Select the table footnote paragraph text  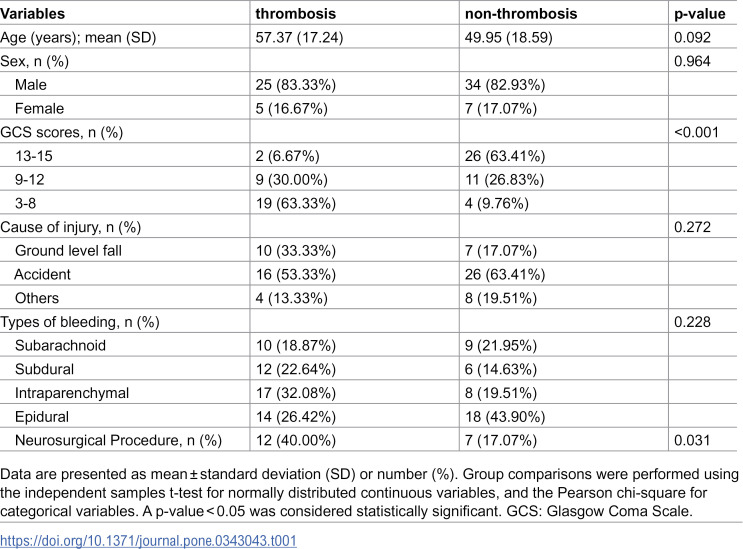click(x=370, y=493)
